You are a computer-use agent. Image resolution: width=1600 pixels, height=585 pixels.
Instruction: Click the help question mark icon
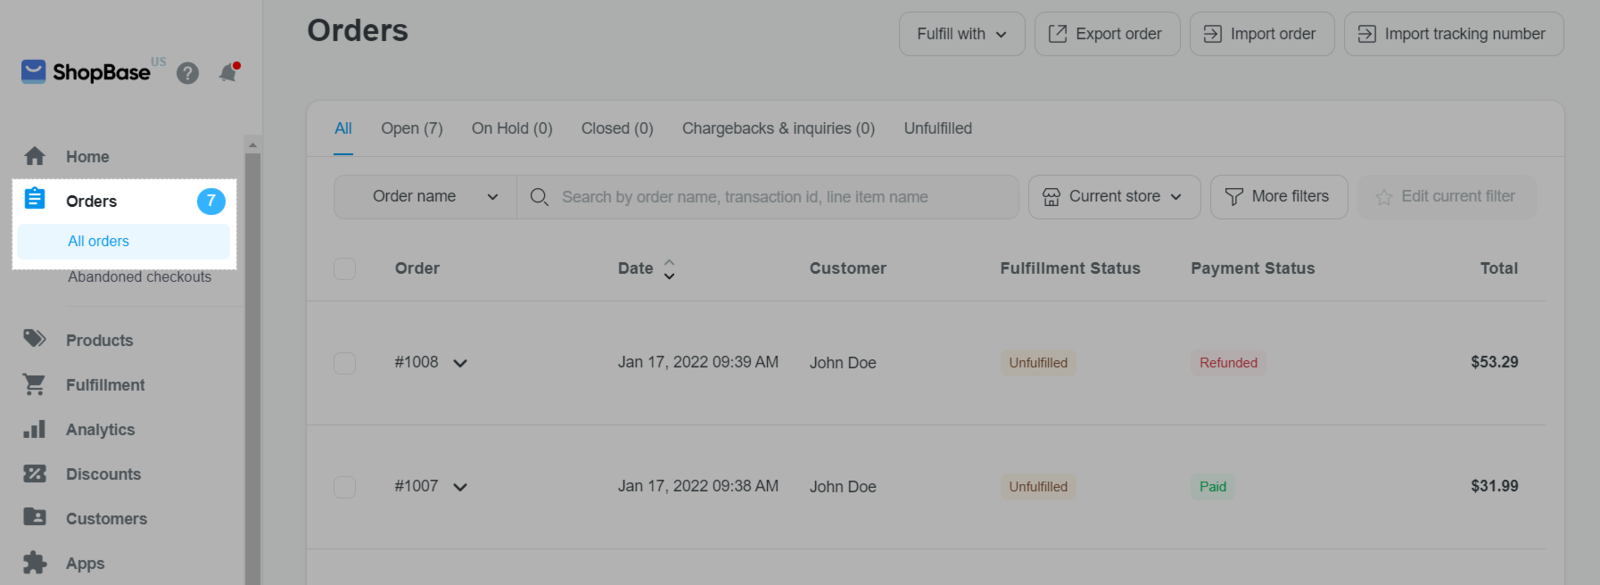187,73
